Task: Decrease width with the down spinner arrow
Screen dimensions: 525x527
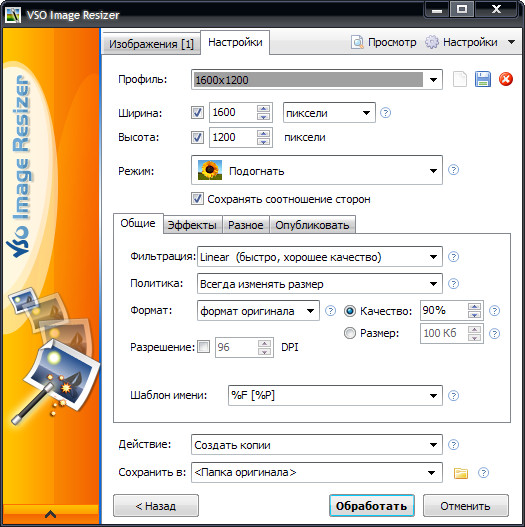Action: (264, 117)
